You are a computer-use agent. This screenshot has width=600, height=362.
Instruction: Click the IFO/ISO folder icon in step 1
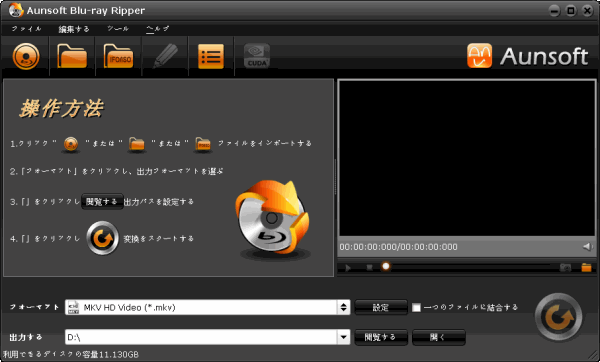tap(203, 144)
